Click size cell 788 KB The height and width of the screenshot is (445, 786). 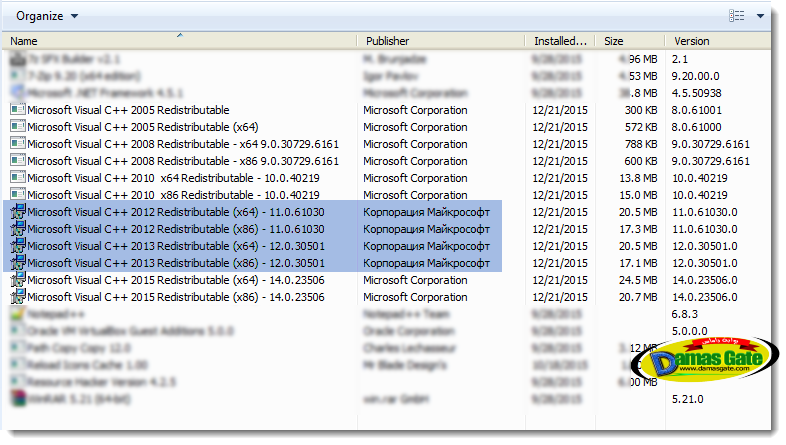(641, 144)
